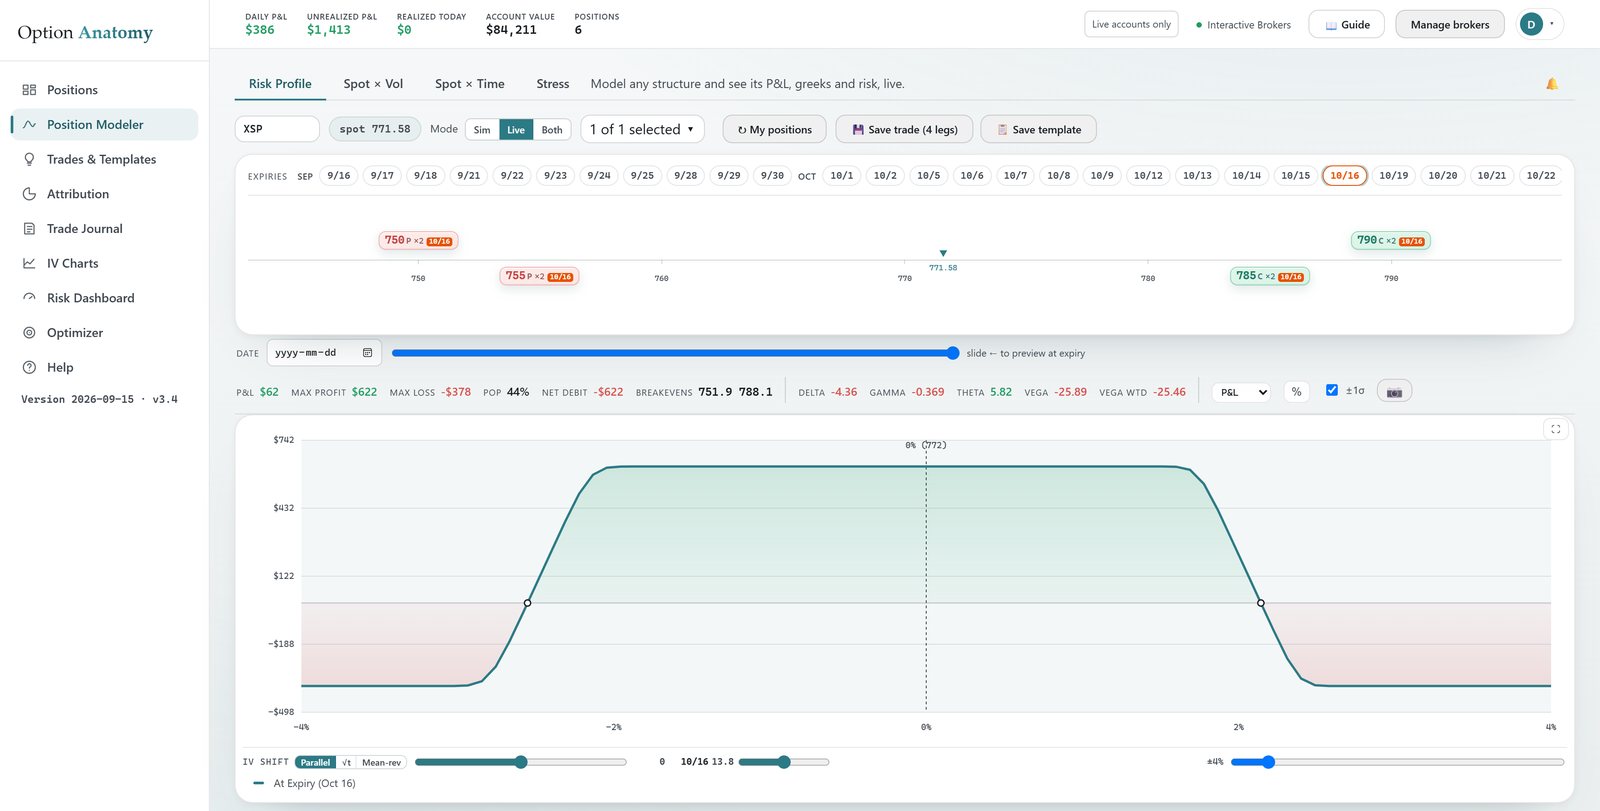
Task: Toggle percent display button
Action: click(x=1296, y=392)
